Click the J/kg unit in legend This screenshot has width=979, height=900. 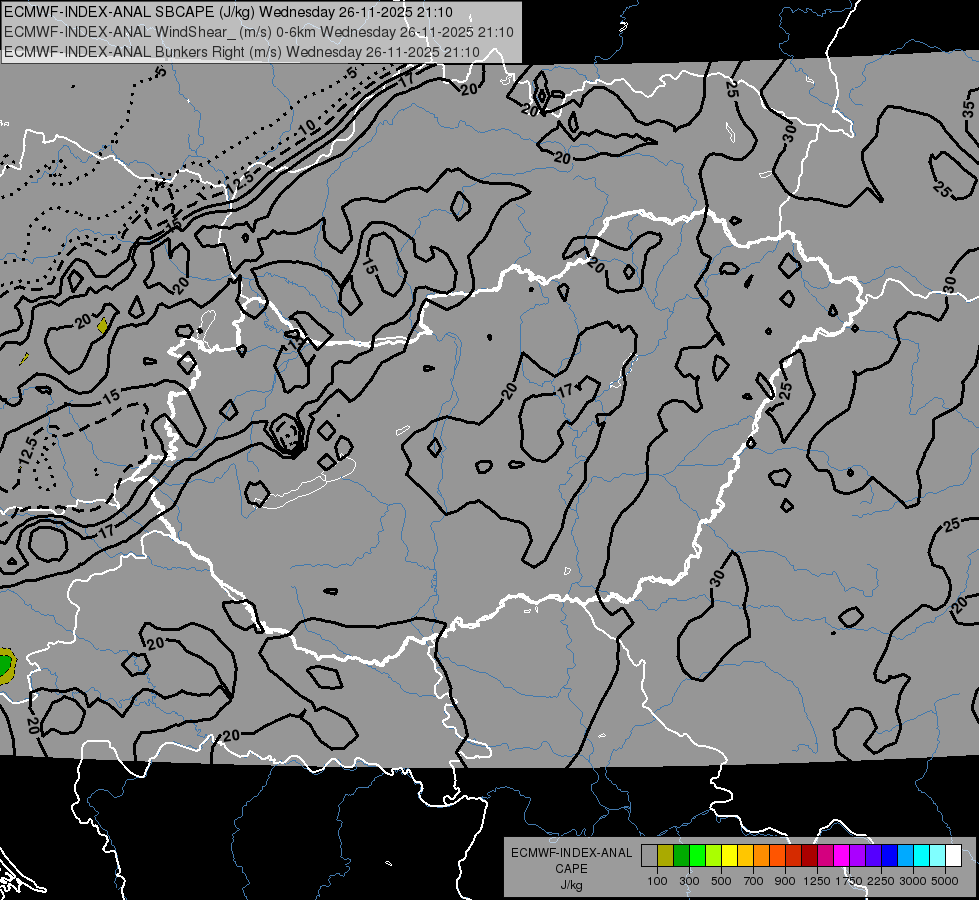point(571,885)
